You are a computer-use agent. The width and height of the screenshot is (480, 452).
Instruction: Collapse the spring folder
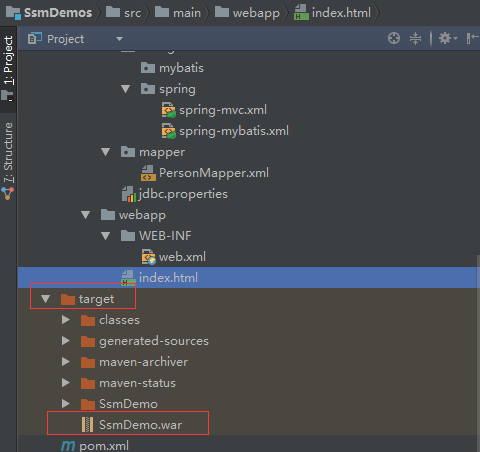point(126,89)
